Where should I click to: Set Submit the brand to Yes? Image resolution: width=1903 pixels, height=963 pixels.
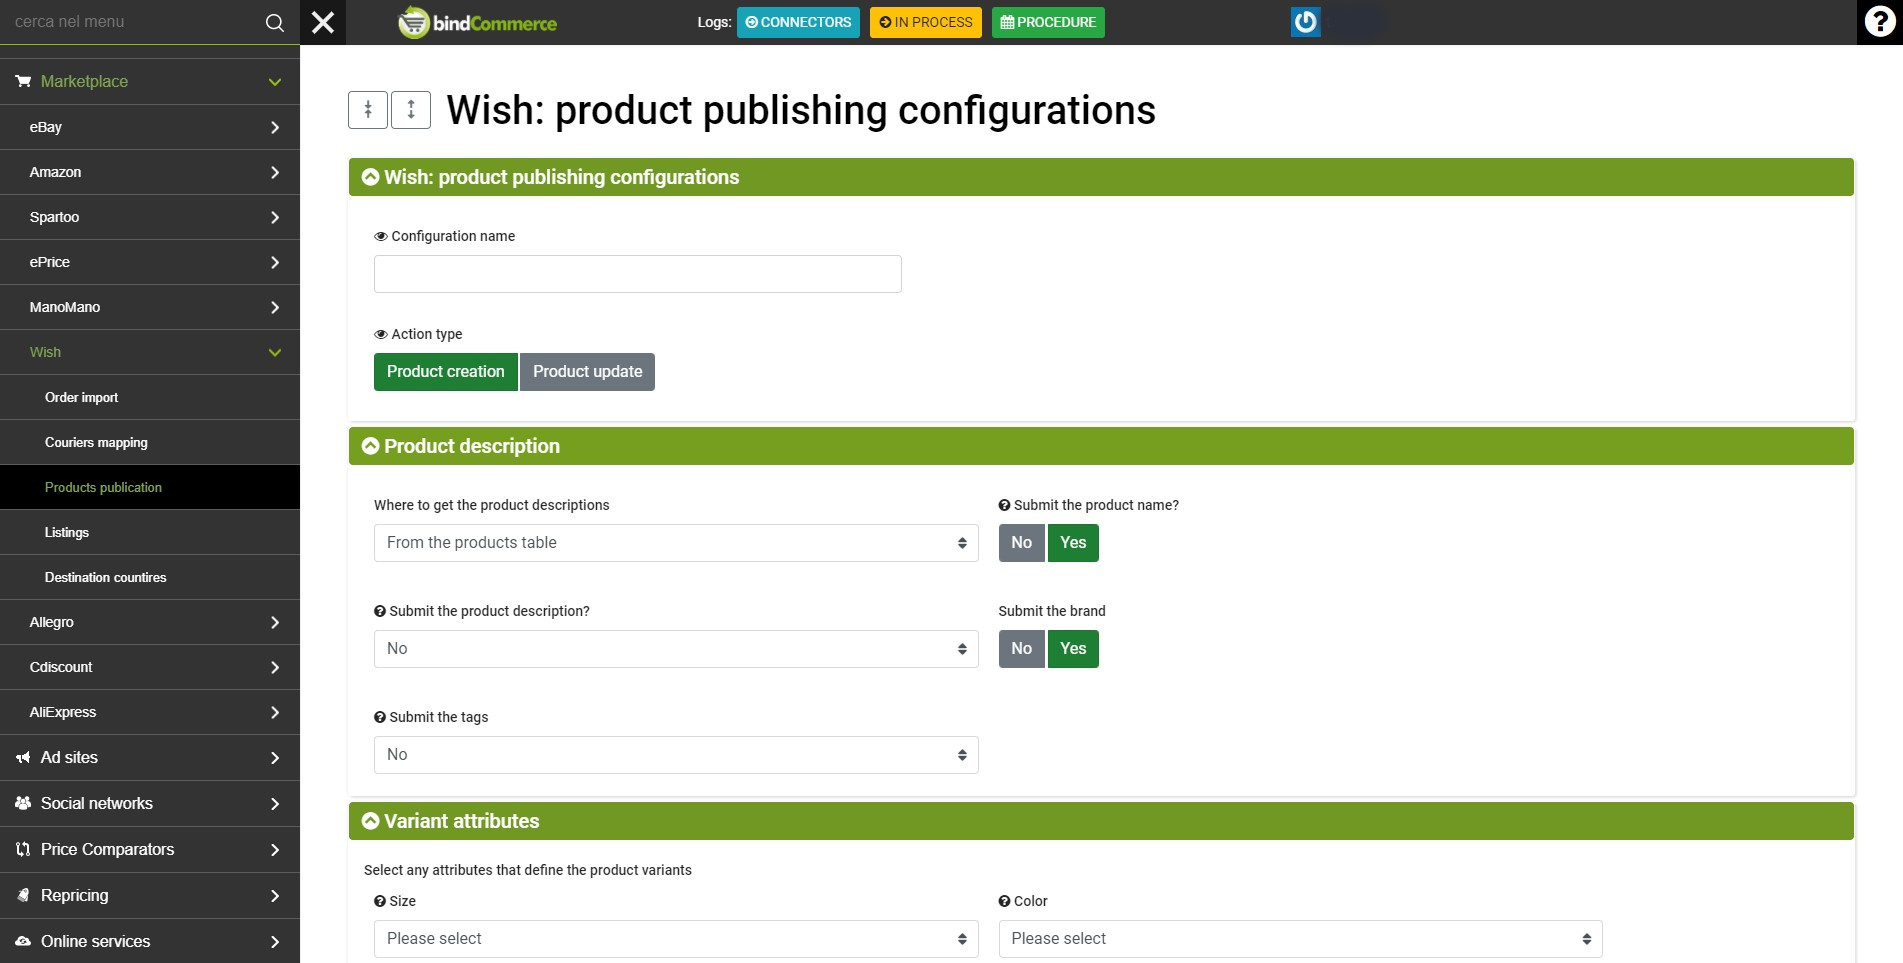[1073, 649]
